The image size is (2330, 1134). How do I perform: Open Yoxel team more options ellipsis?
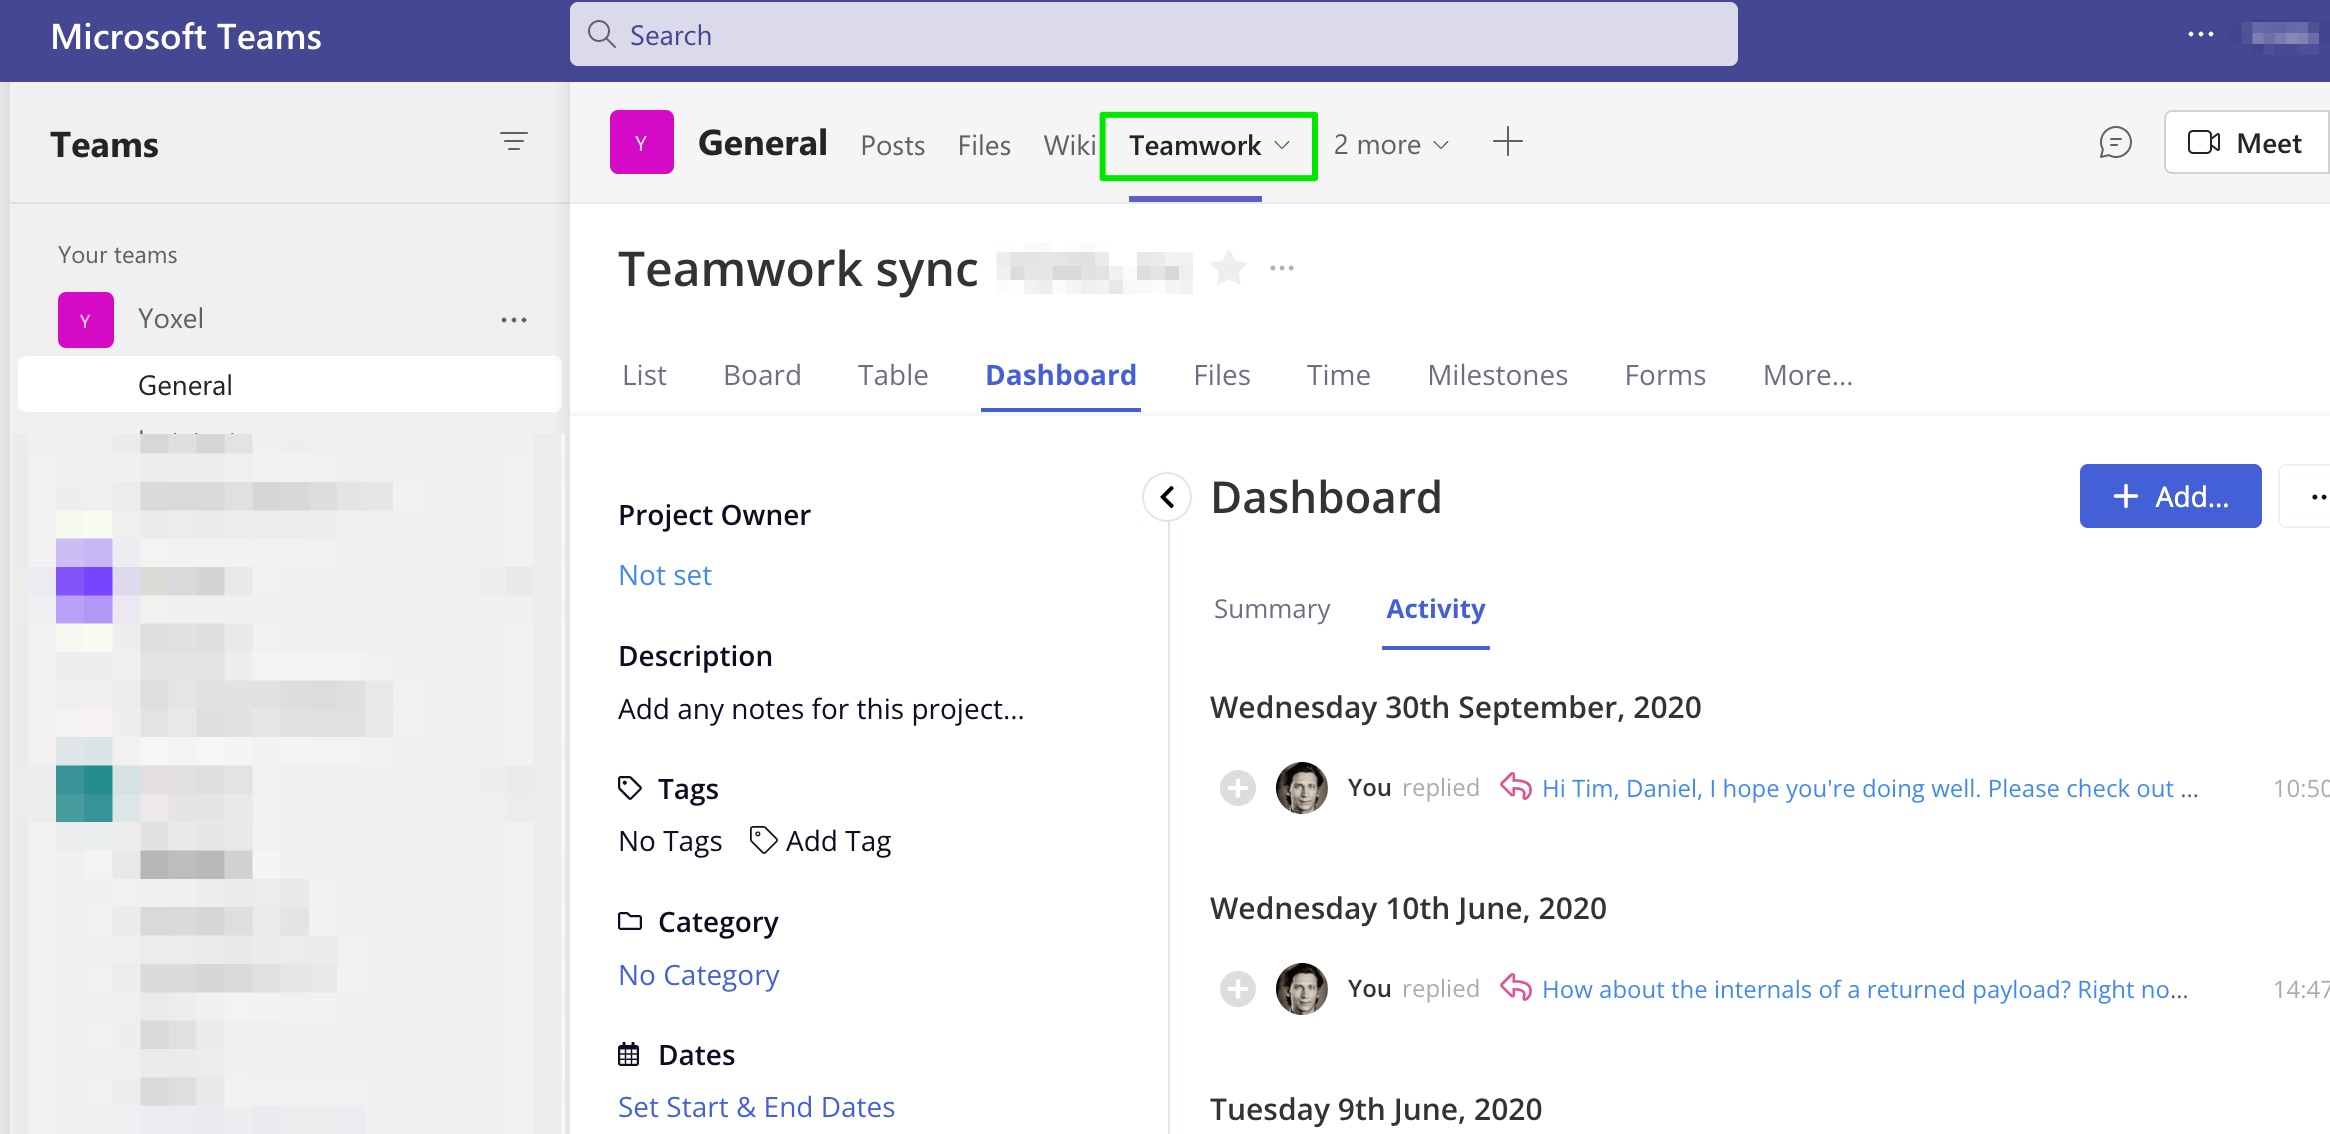514,320
